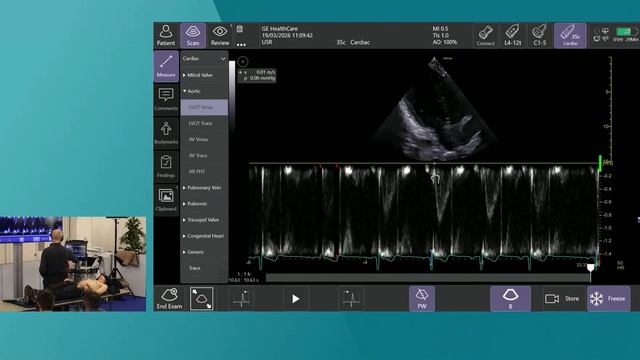Expand the Pulmonary Vein group
This screenshot has height=360, width=640.
coord(204,188)
